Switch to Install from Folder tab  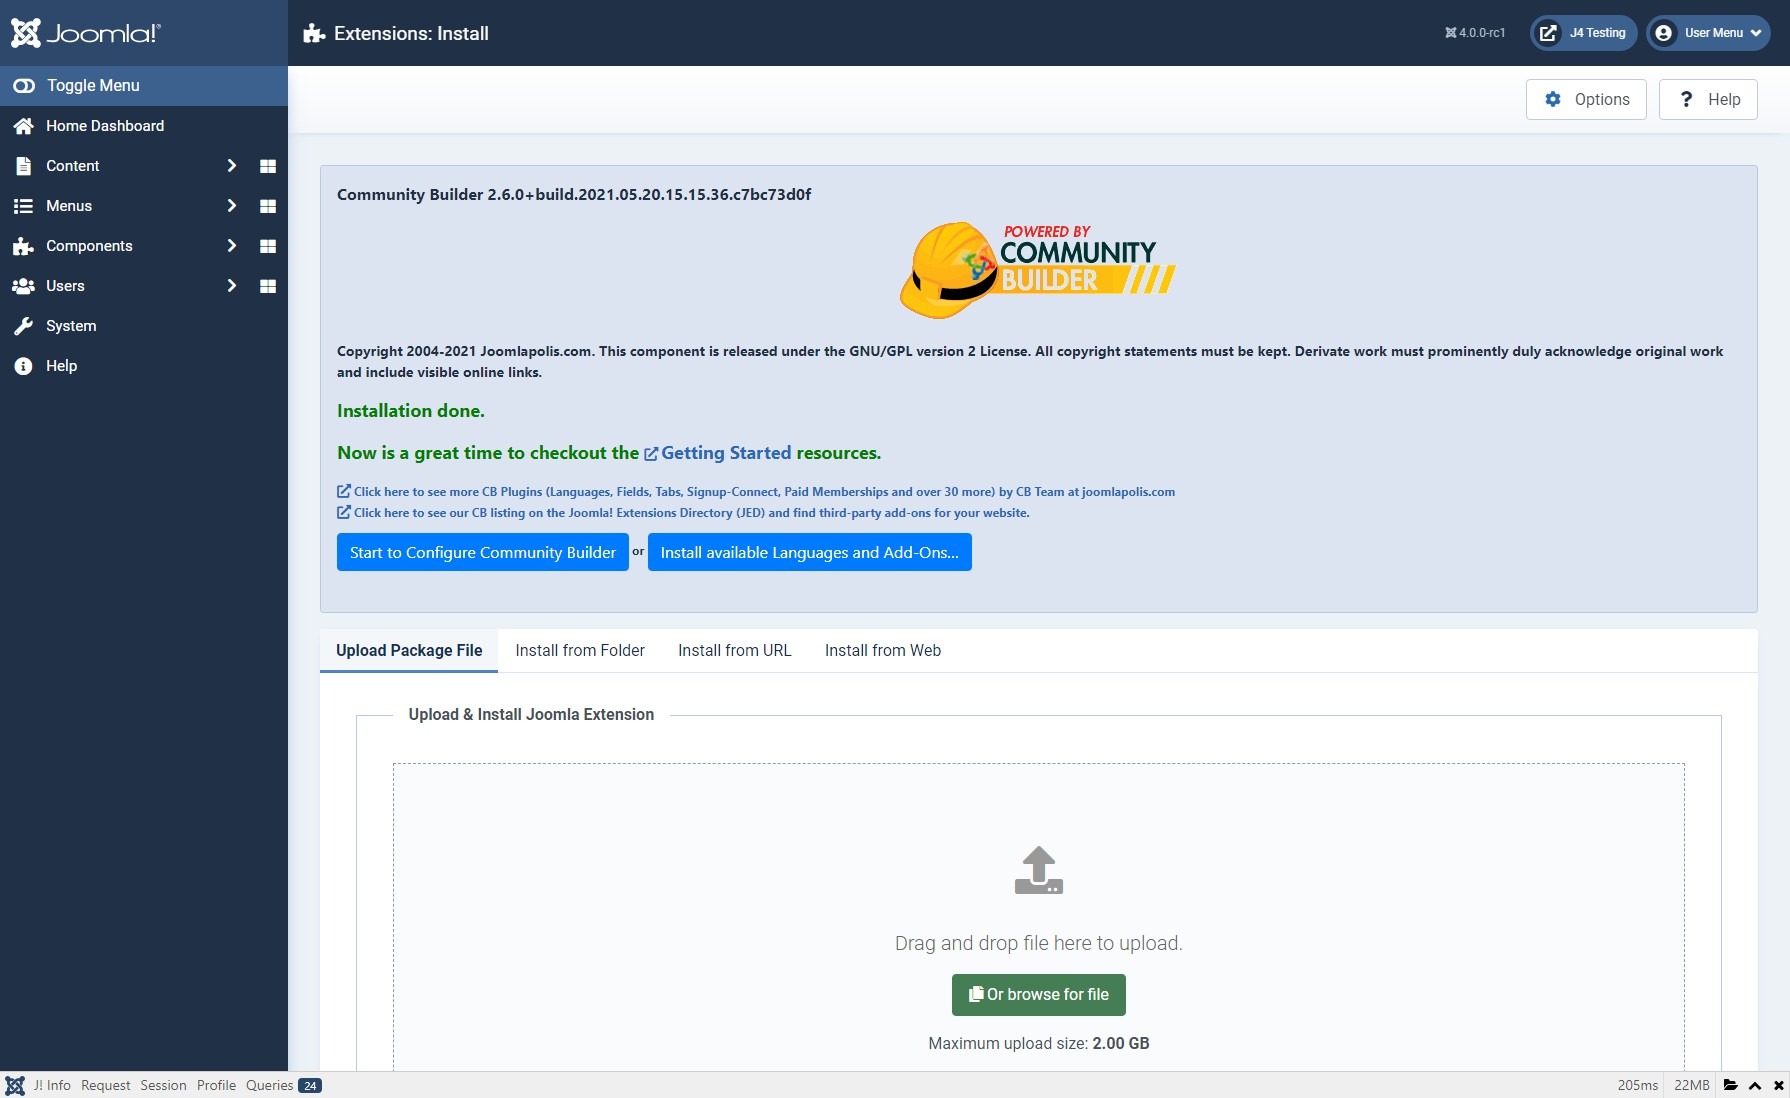580,650
